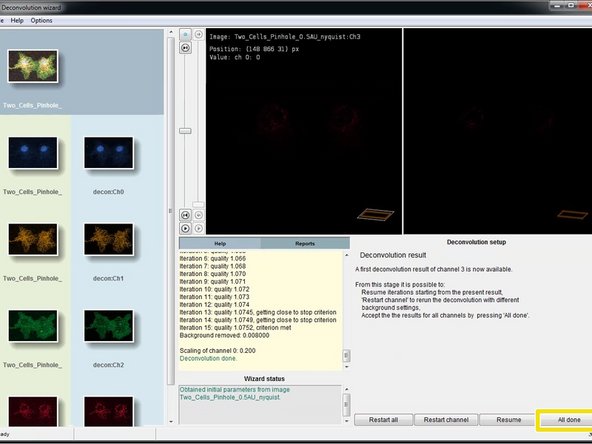Image resolution: width=592 pixels, height=444 pixels.
Task: Click the Wizard status scrollbar thumb
Action: click(346, 404)
